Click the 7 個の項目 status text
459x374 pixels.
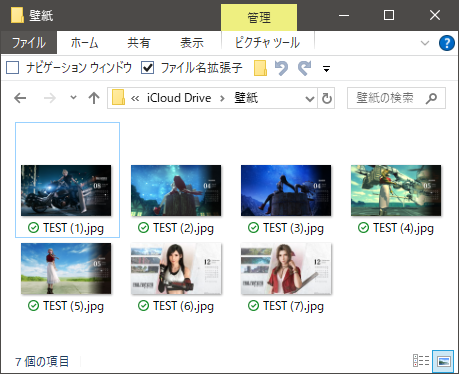coord(42,361)
